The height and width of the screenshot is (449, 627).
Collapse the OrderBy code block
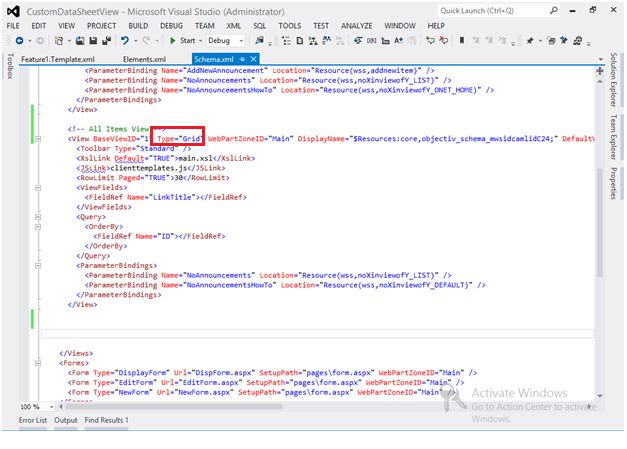point(38,227)
